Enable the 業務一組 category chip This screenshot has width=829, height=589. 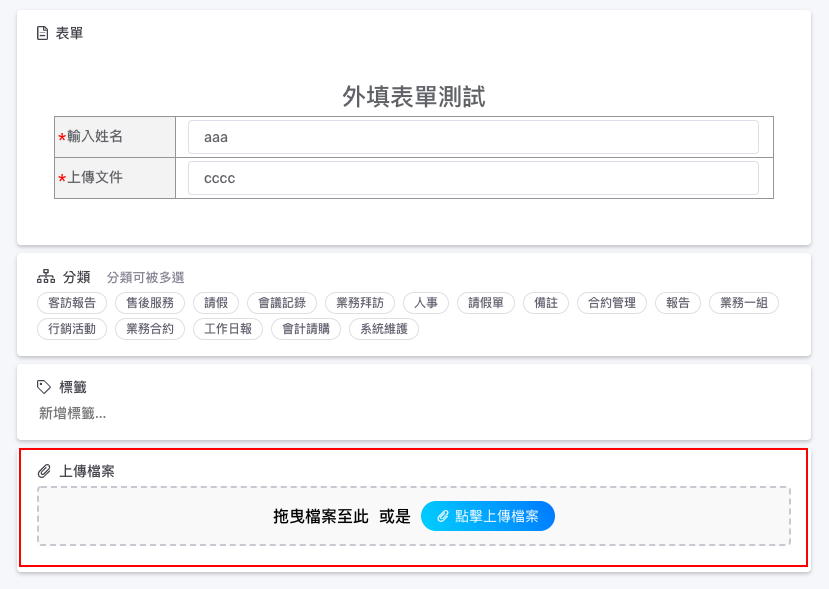pyautogui.click(x=744, y=303)
